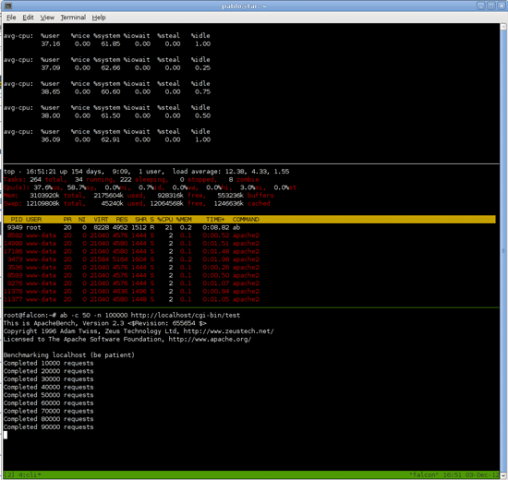Open the File menu

tap(11, 17)
